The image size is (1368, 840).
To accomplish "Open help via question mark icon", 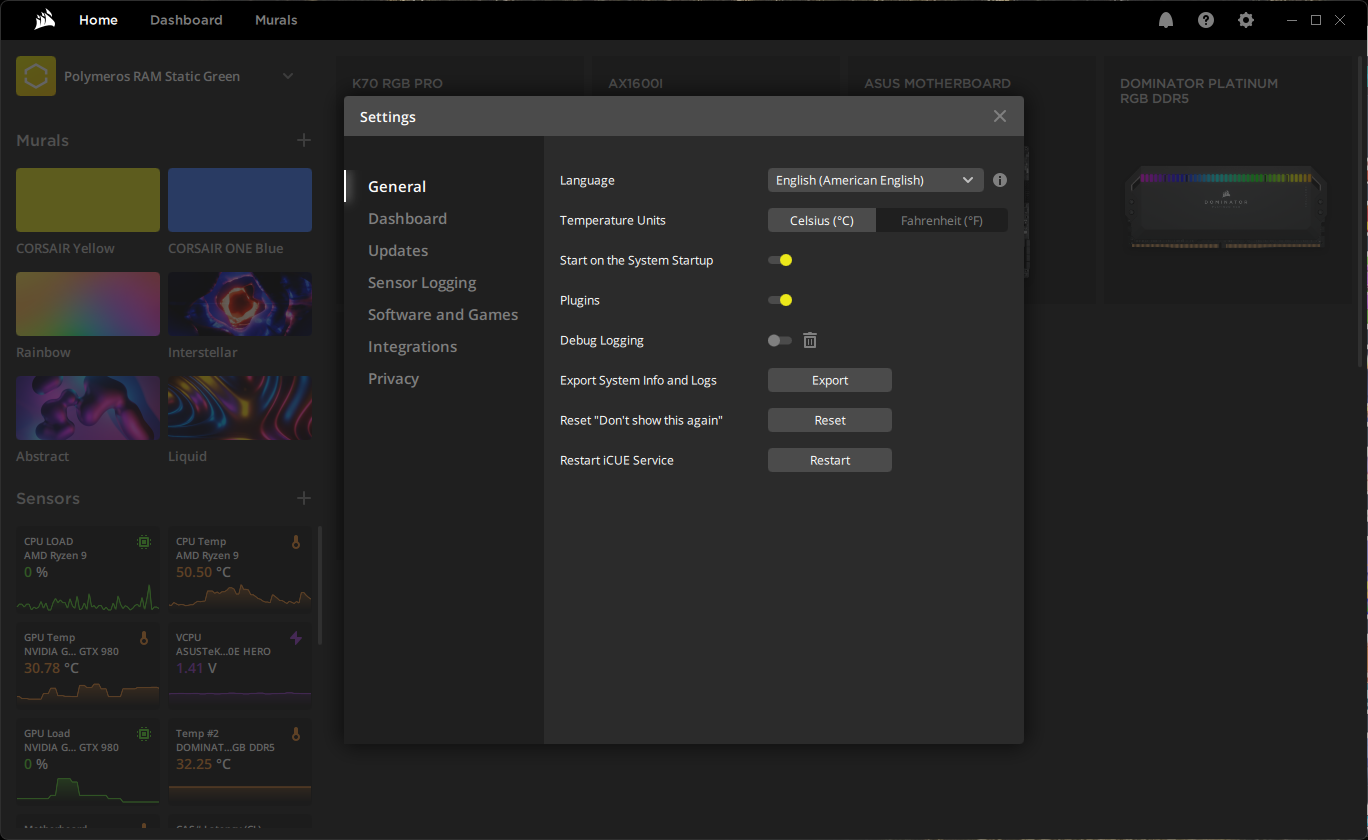I will tap(1206, 20).
